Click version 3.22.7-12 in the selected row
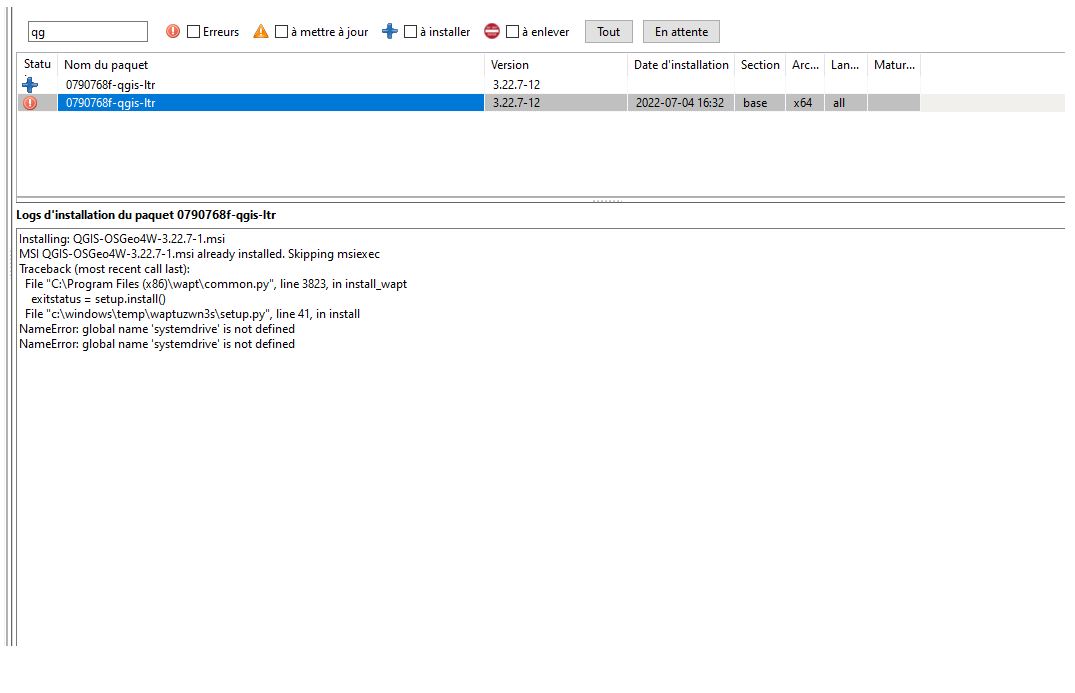This screenshot has width=1075, height=693. 516,103
